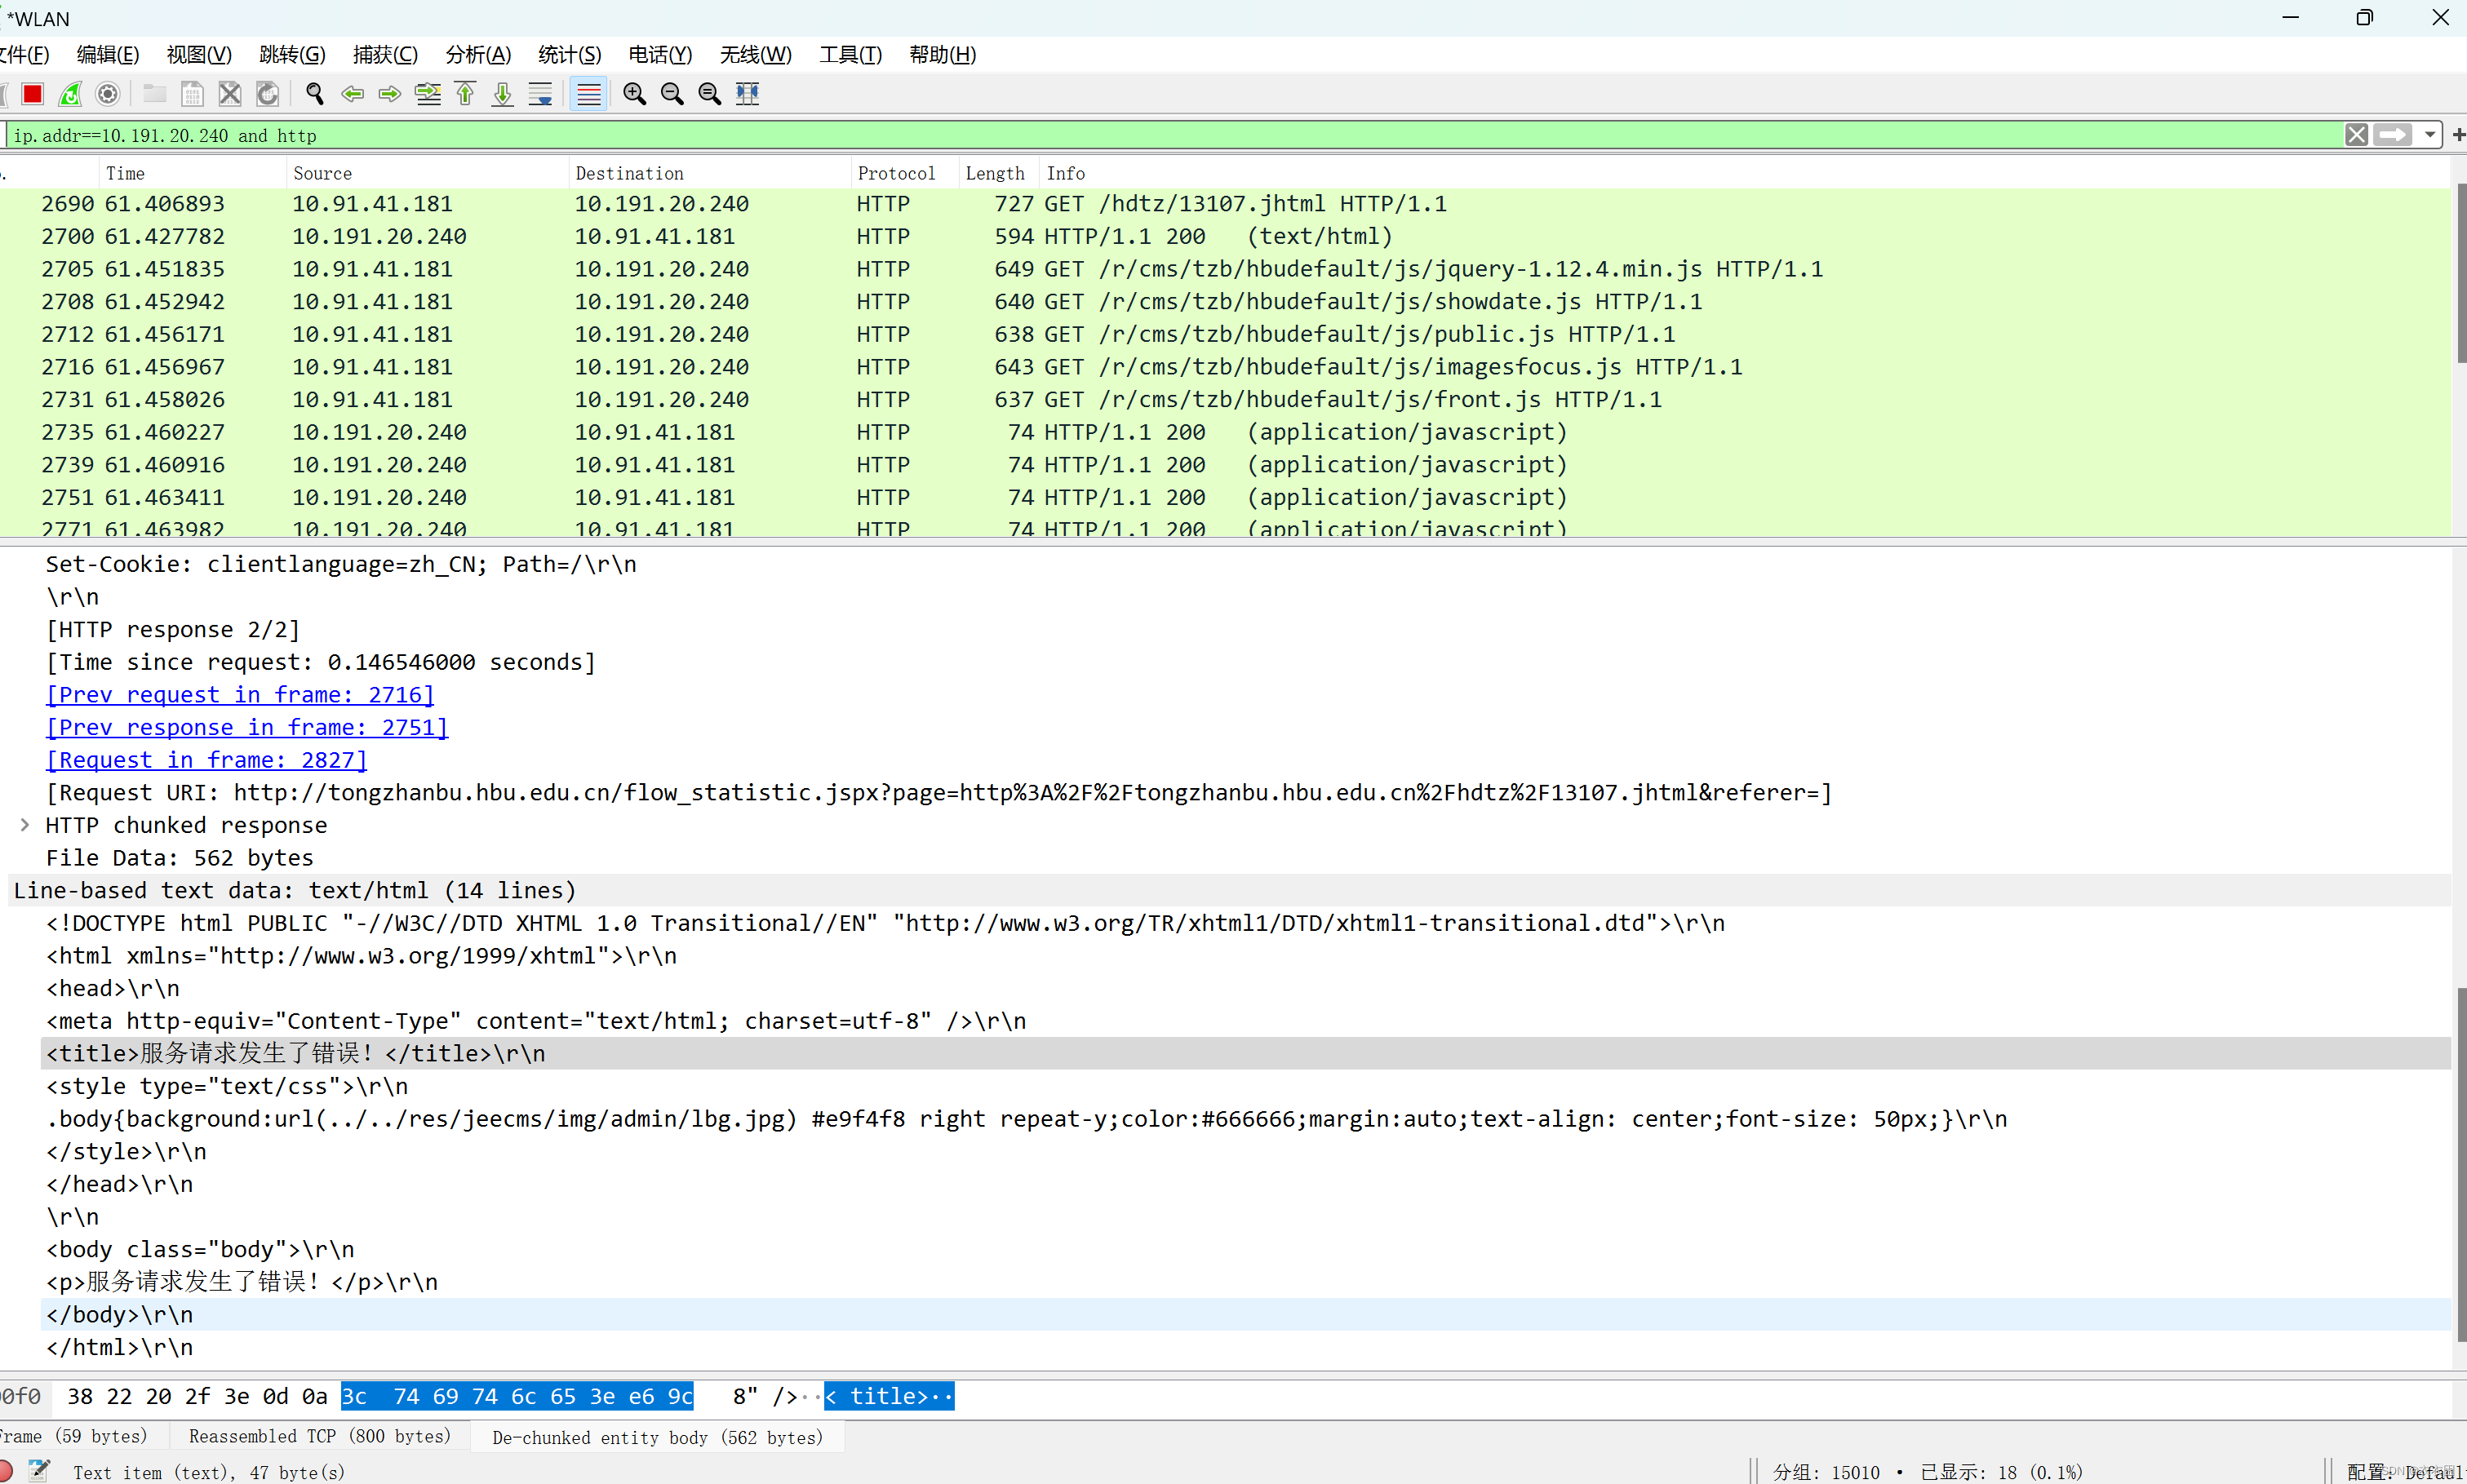This screenshot has height=1484, width=2467.
Task: Collapse Line-based text data section
Action: click(294, 890)
